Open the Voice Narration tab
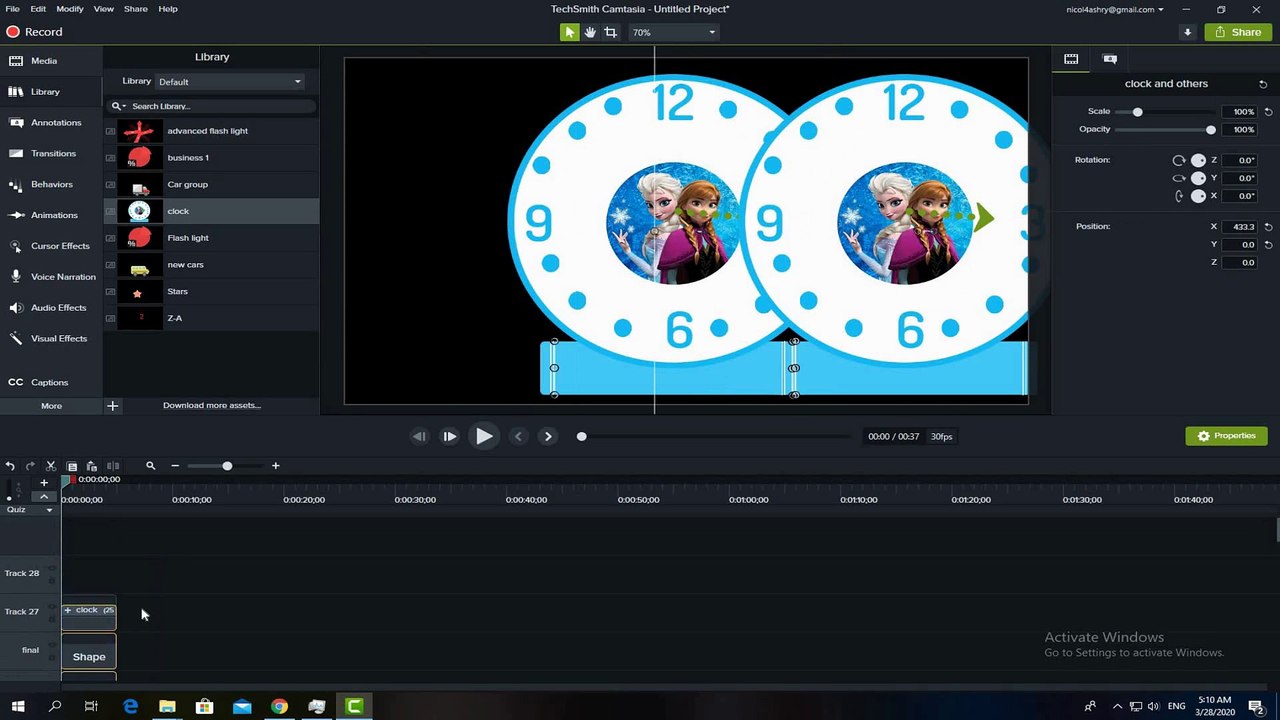Viewport: 1280px width, 720px height. click(63, 277)
